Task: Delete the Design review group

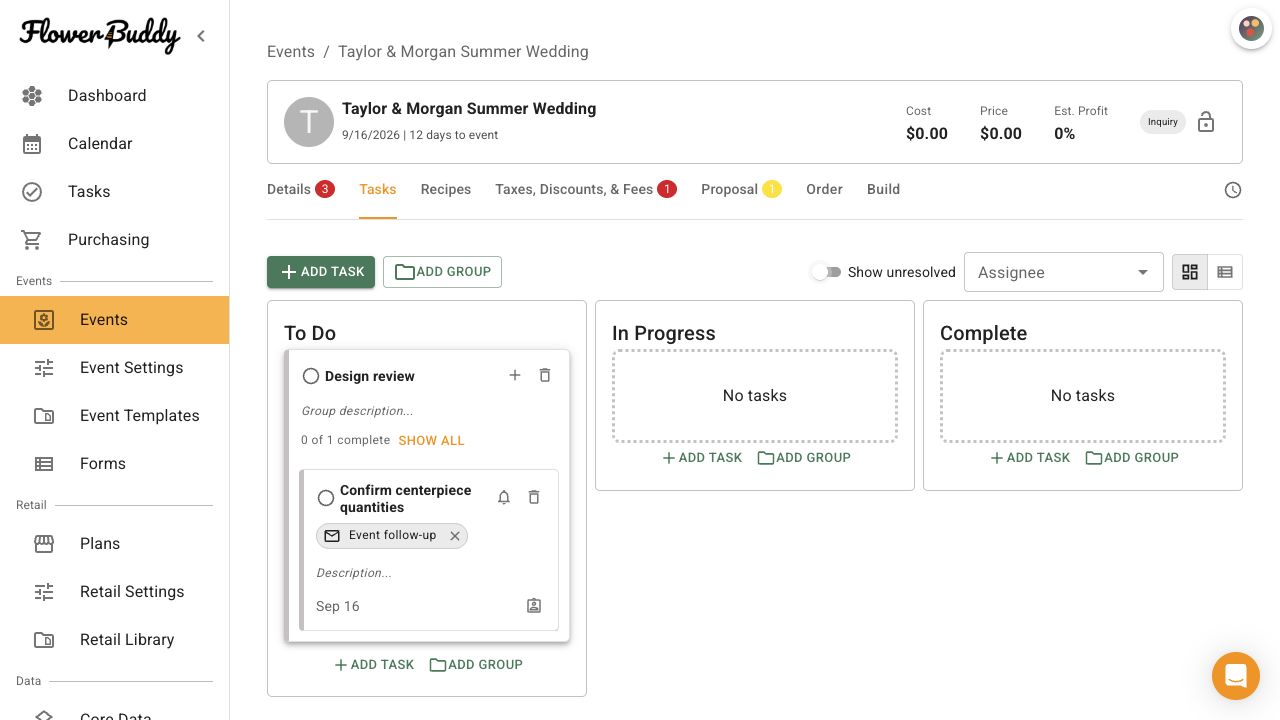Action: click(x=545, y=375)
